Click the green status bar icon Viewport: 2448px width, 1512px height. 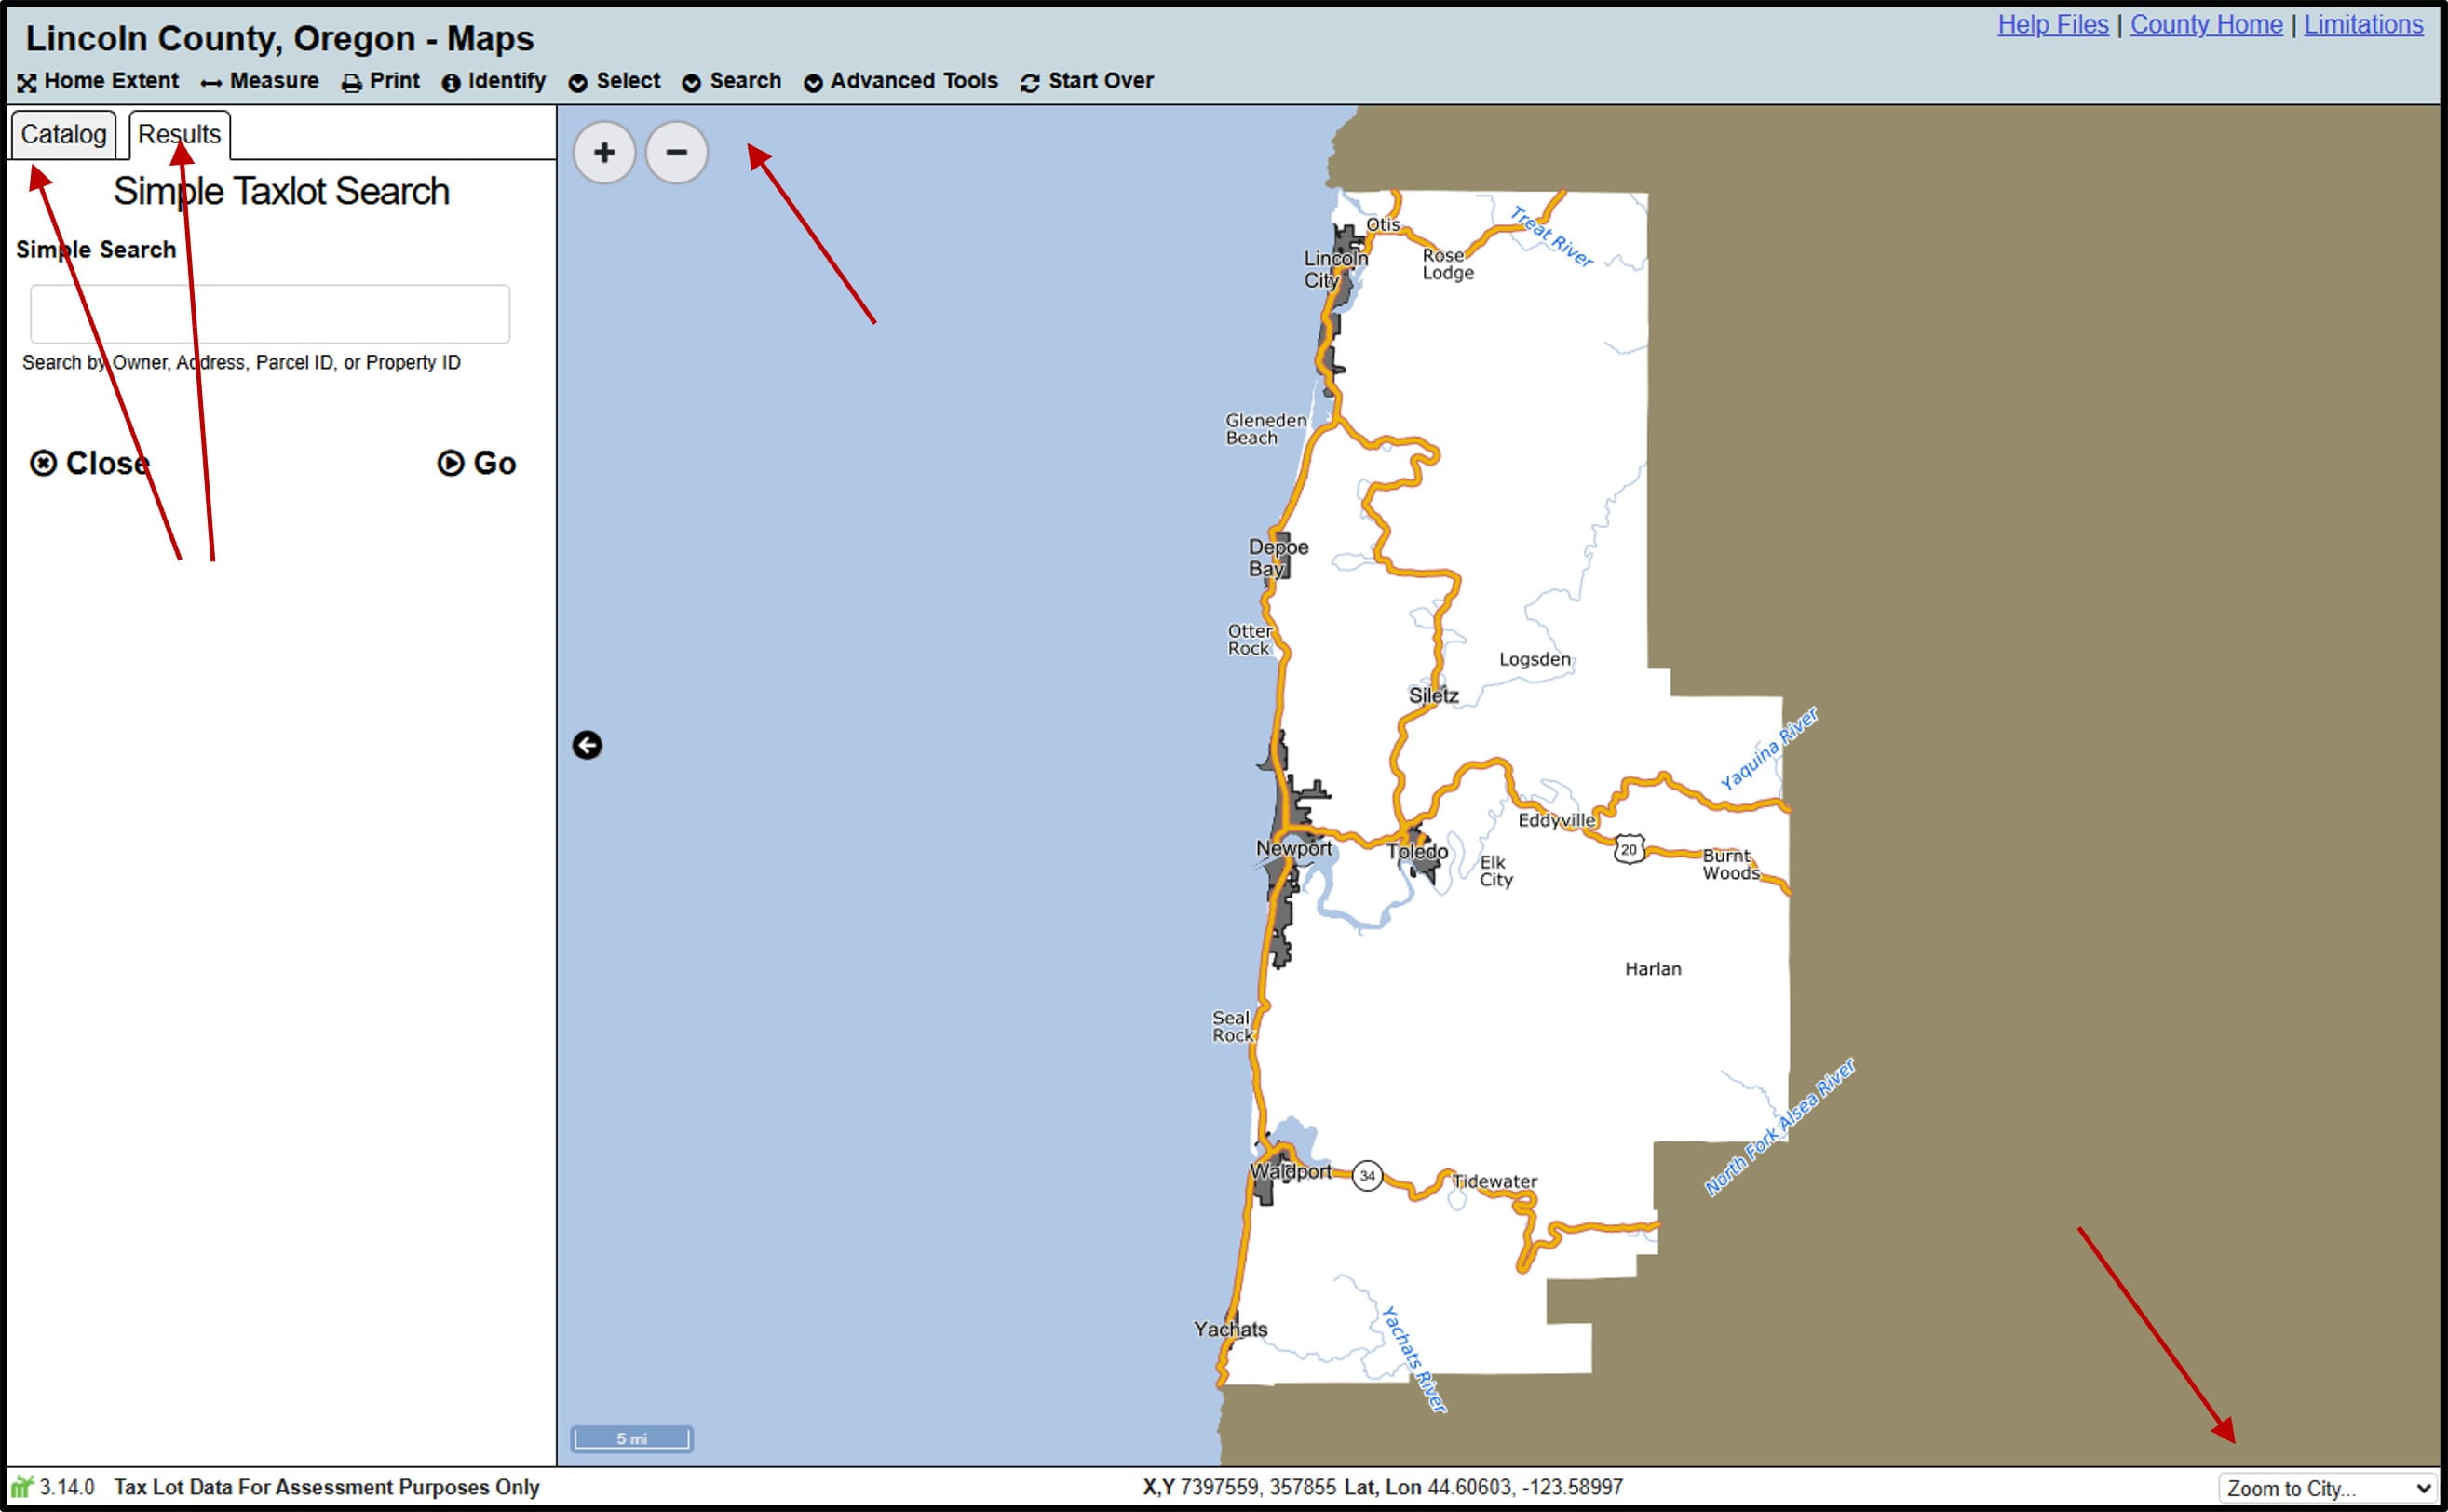(x=22, y=1487)
